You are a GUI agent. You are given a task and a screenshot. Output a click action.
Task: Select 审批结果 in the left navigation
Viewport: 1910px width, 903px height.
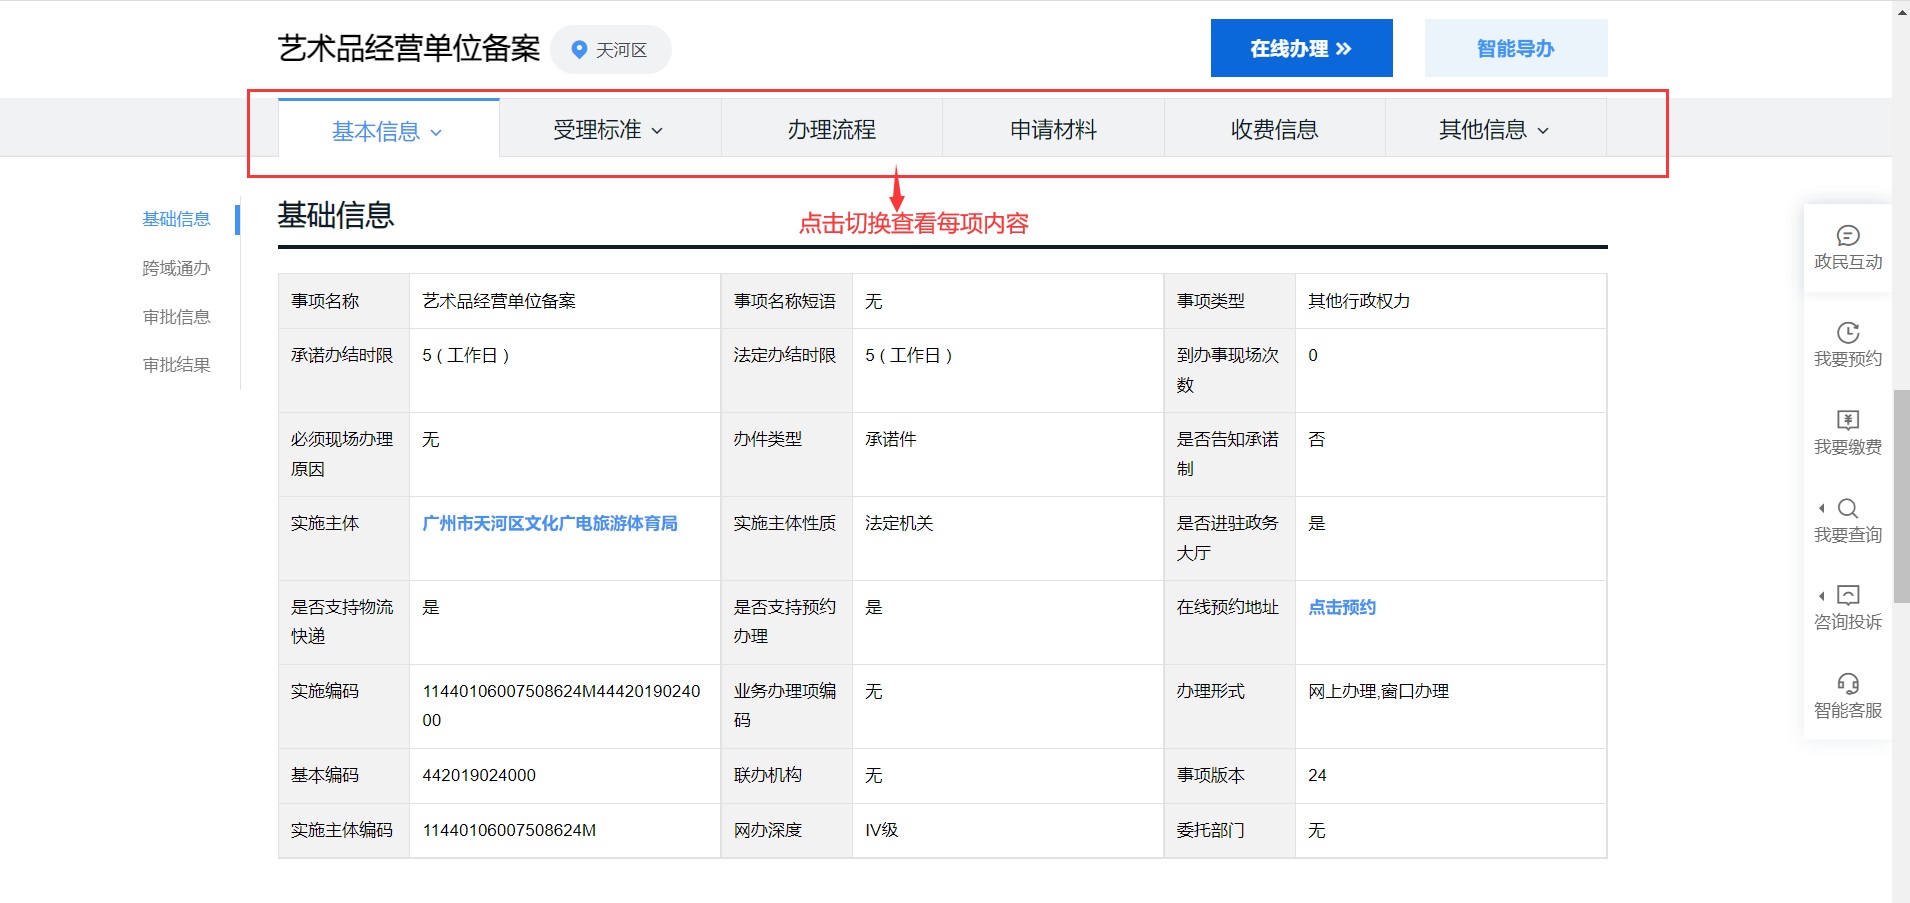click(176, 365)
